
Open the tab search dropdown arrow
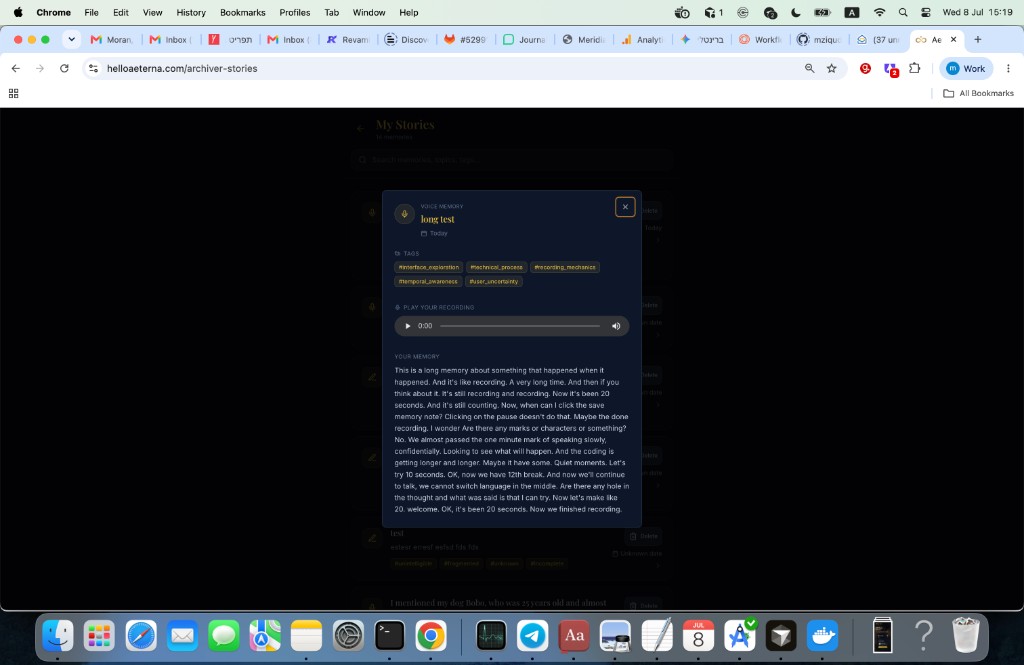tap(71, 39)
